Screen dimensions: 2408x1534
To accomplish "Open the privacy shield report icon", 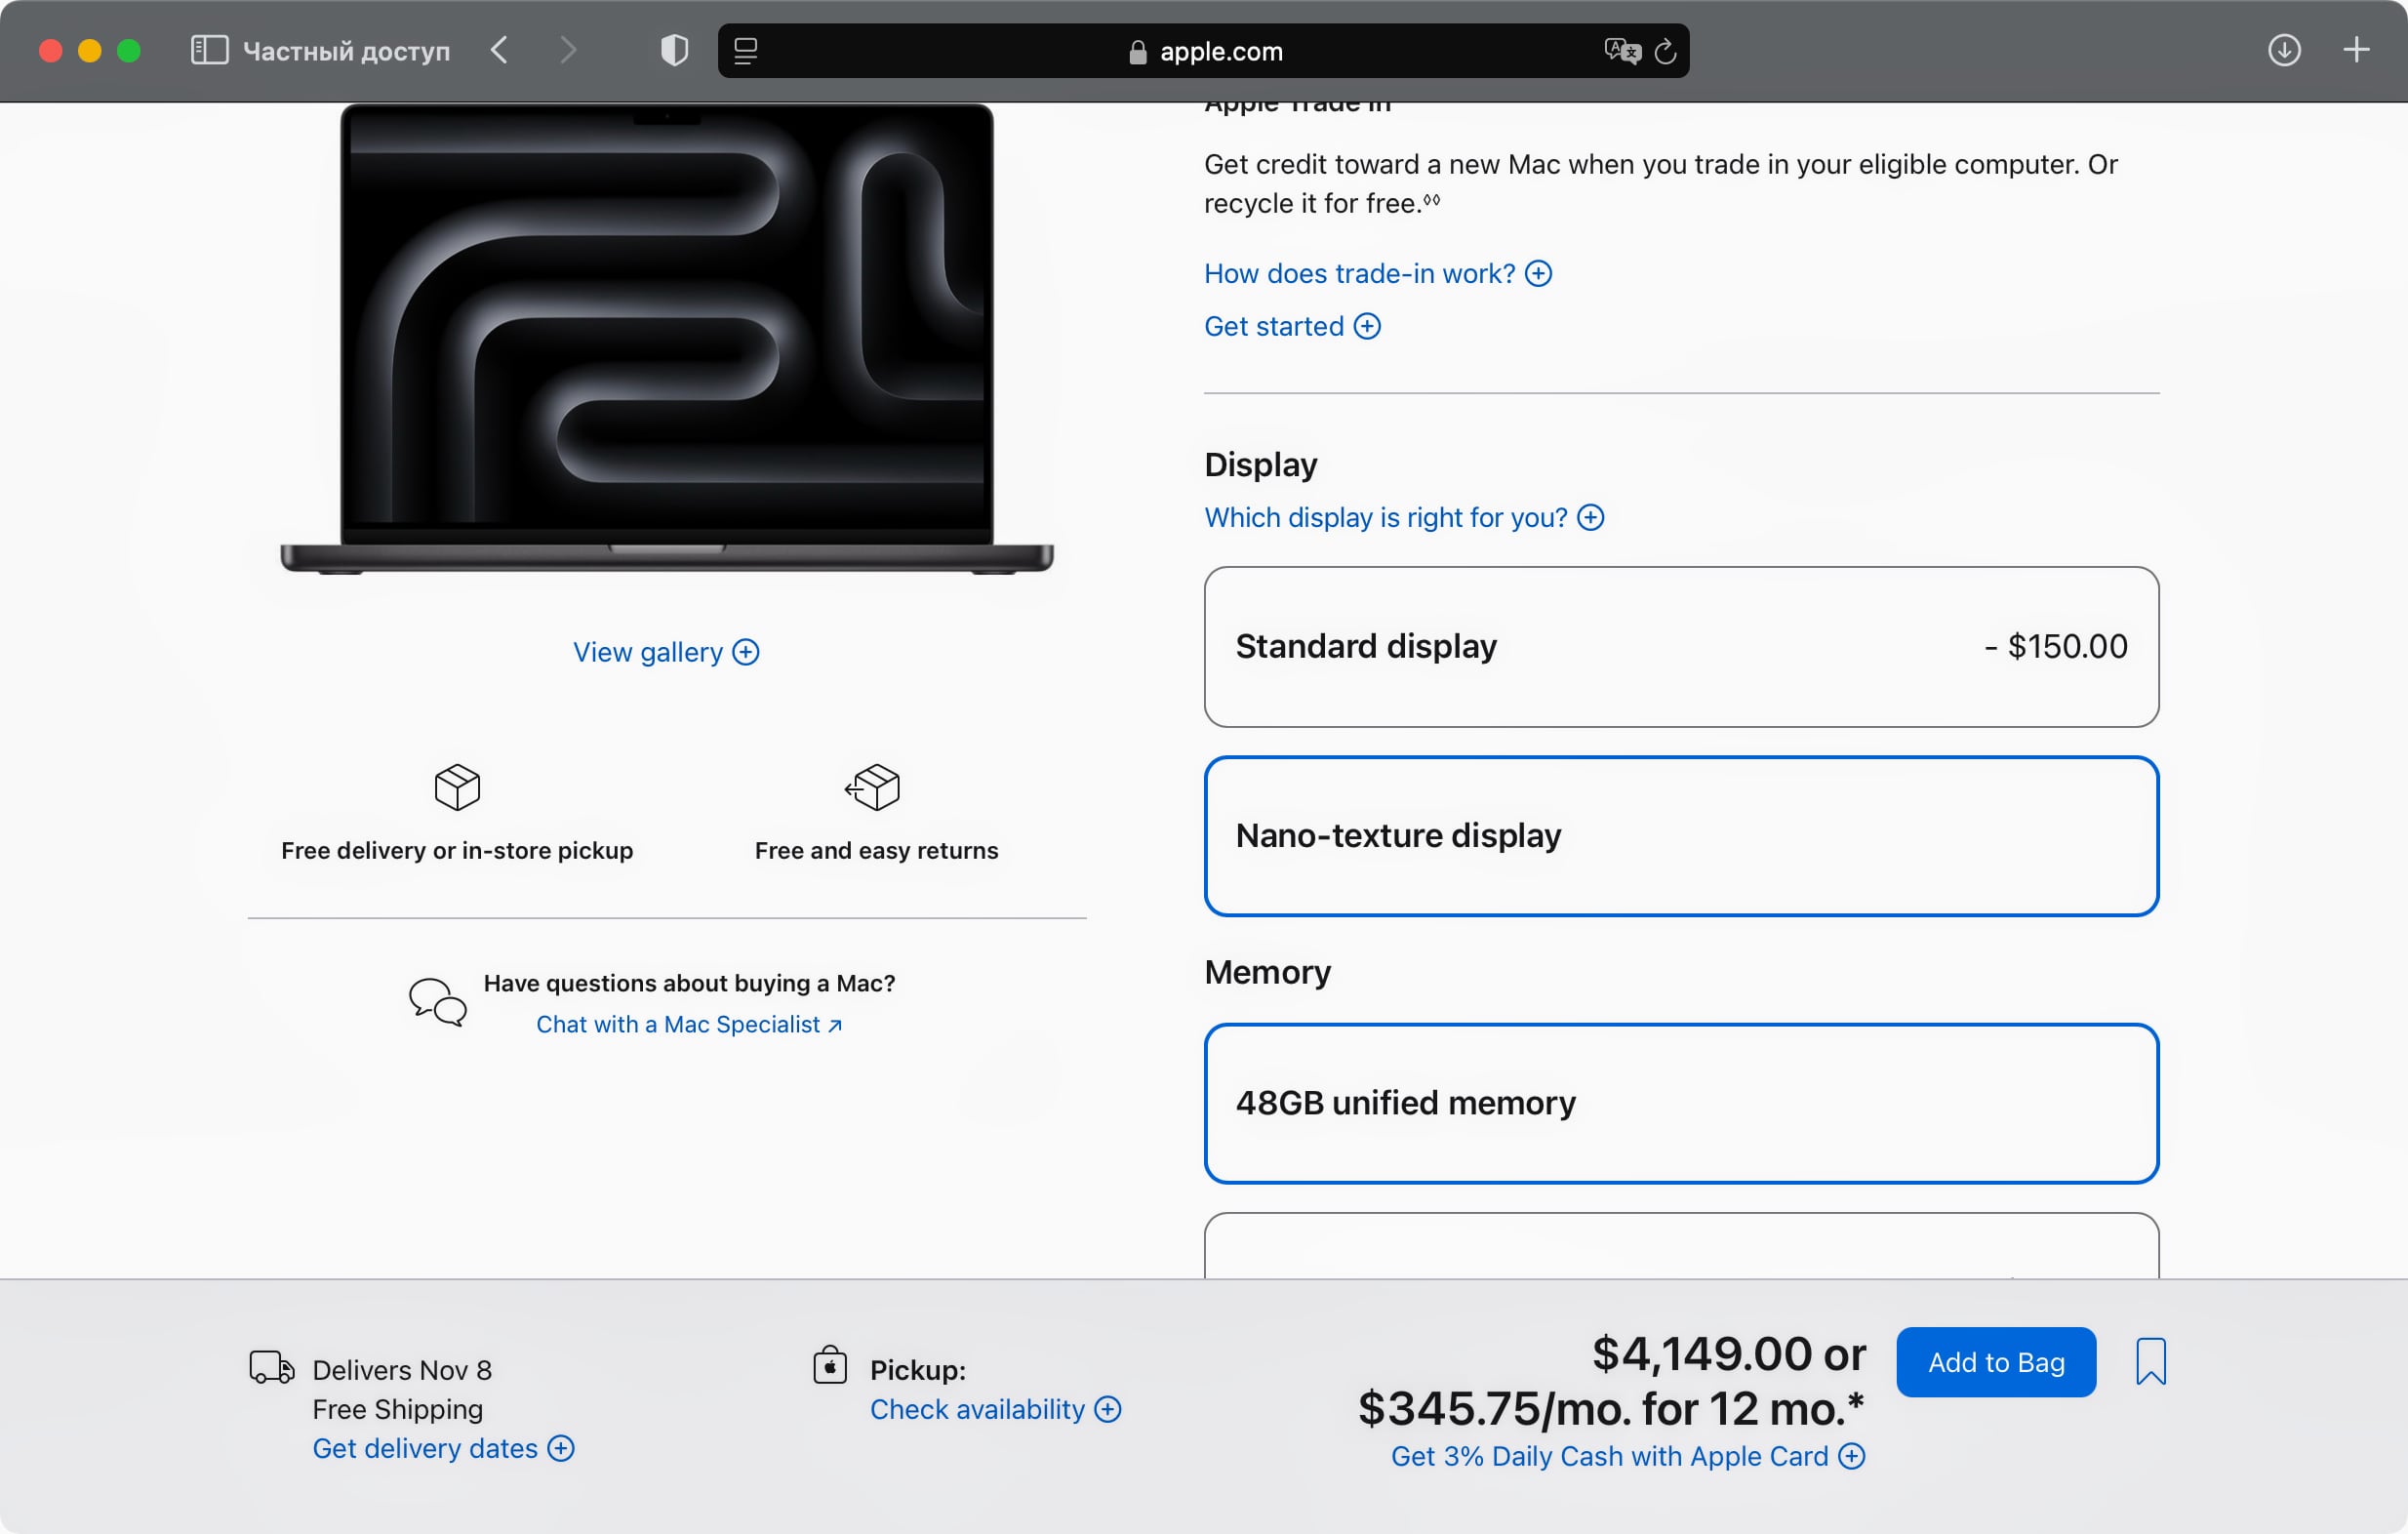I will pyautogui.click(x=675, y=50).
